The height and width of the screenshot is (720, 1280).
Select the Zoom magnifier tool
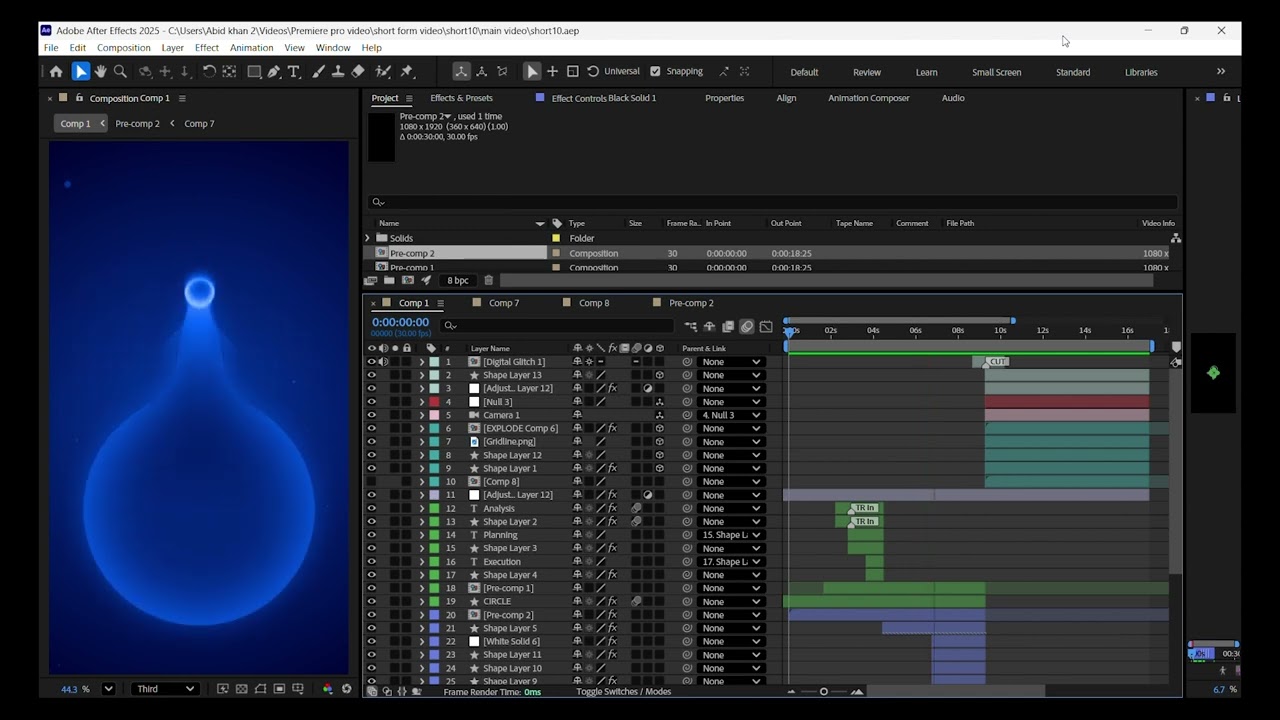(x=120, y=72)
